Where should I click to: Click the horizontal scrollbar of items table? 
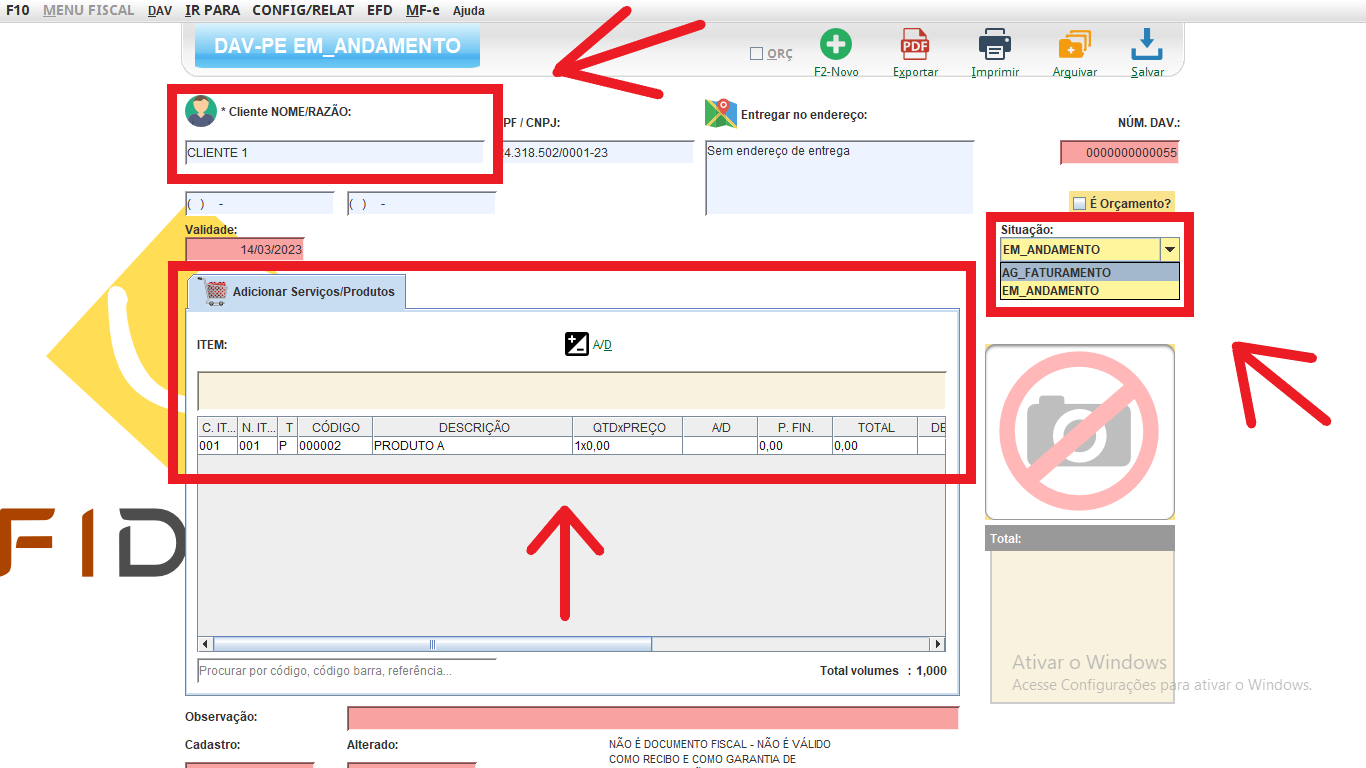(432, 644)
